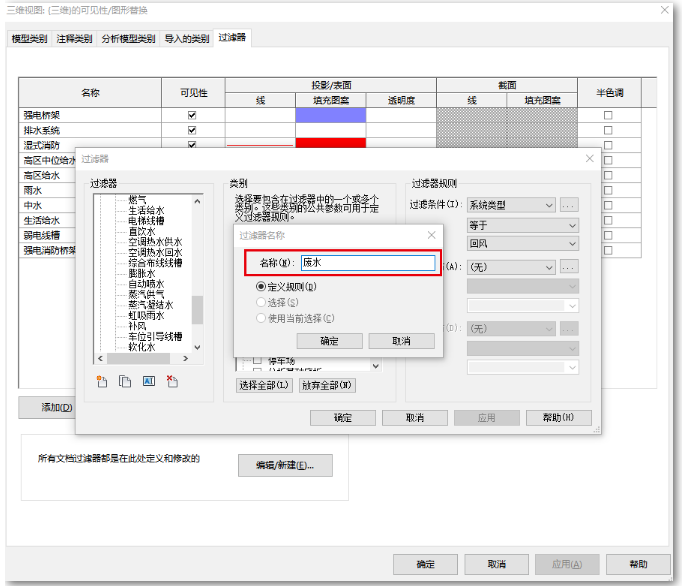This screenshot has height=586, width=687.
Task: Toggle visibility checkbox for 强电桥架
Action: coord(192,115)
